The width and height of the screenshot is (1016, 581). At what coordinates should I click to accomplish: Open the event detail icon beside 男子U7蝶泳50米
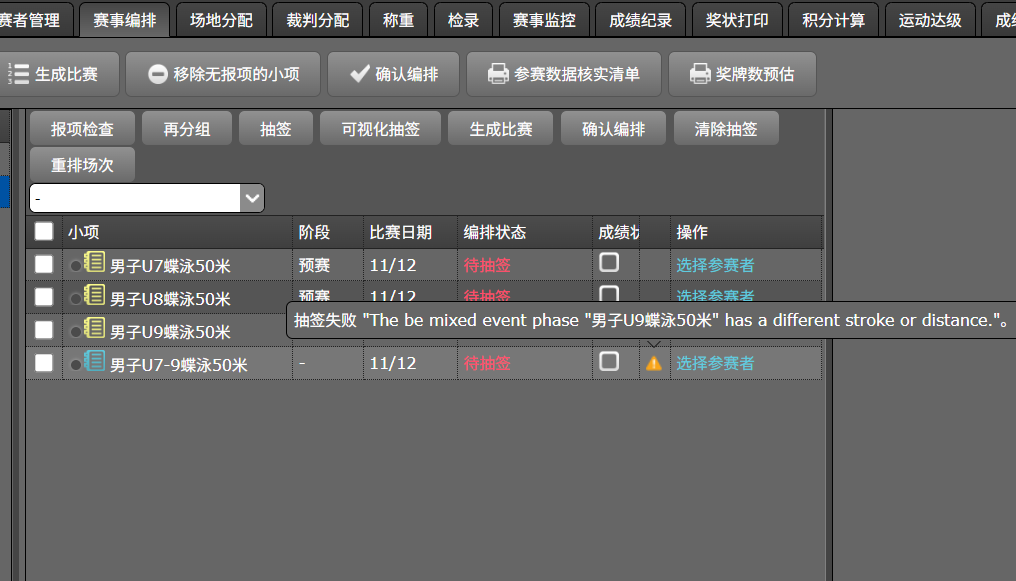[x=93, y=264]
